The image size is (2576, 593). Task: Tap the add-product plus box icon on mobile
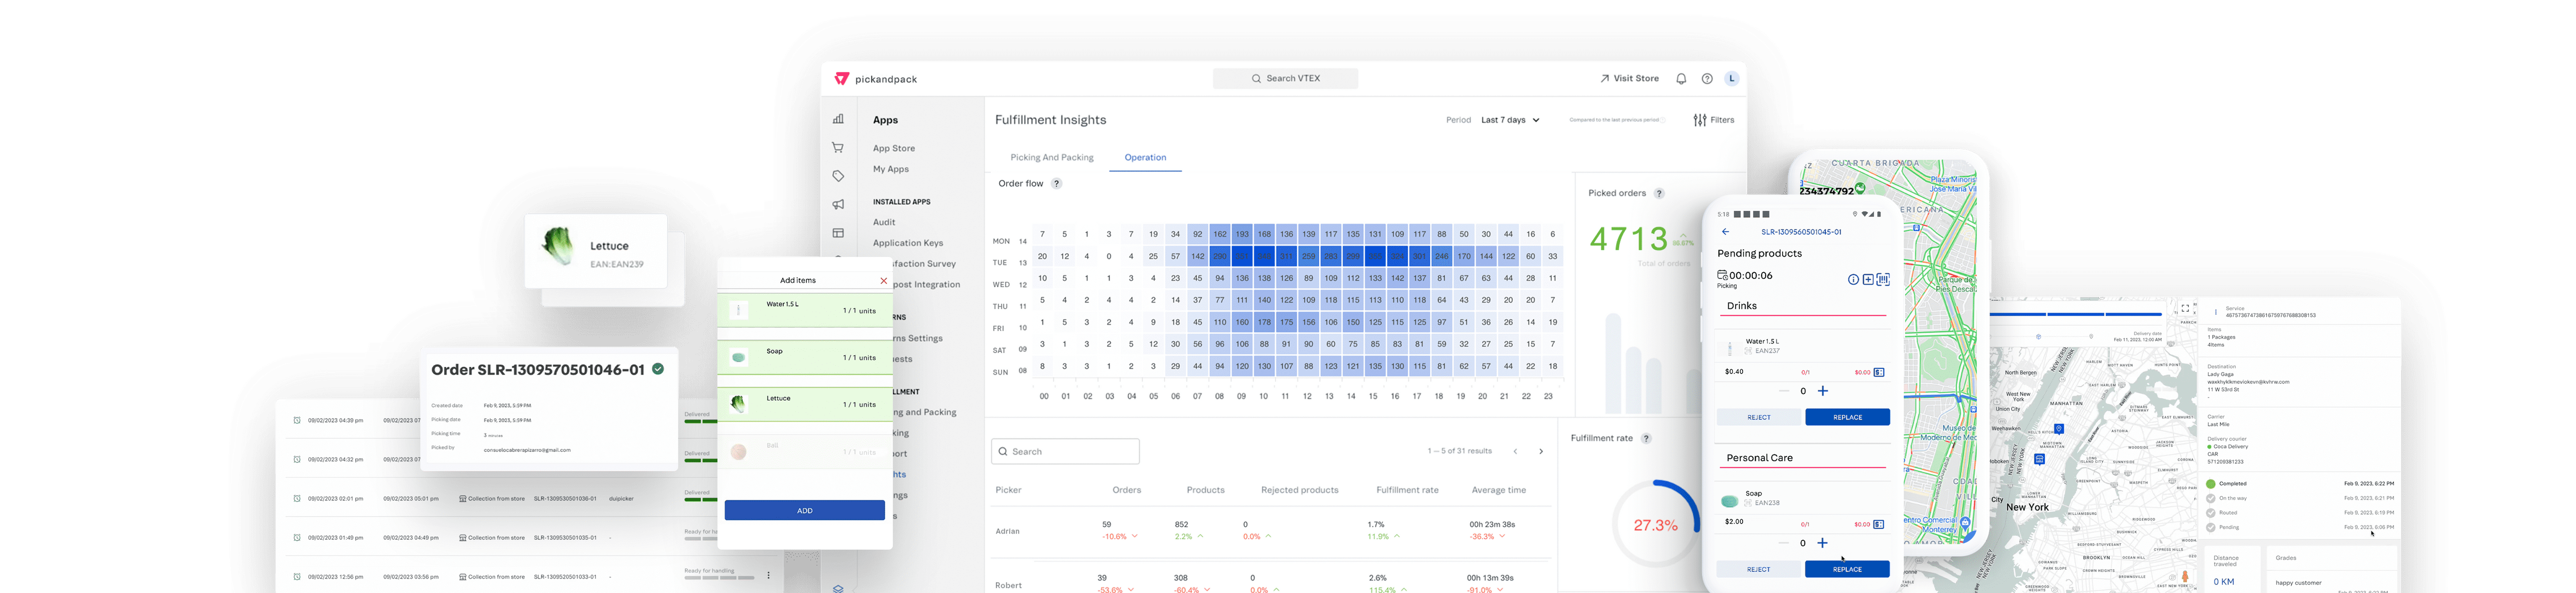(1868, 280)
